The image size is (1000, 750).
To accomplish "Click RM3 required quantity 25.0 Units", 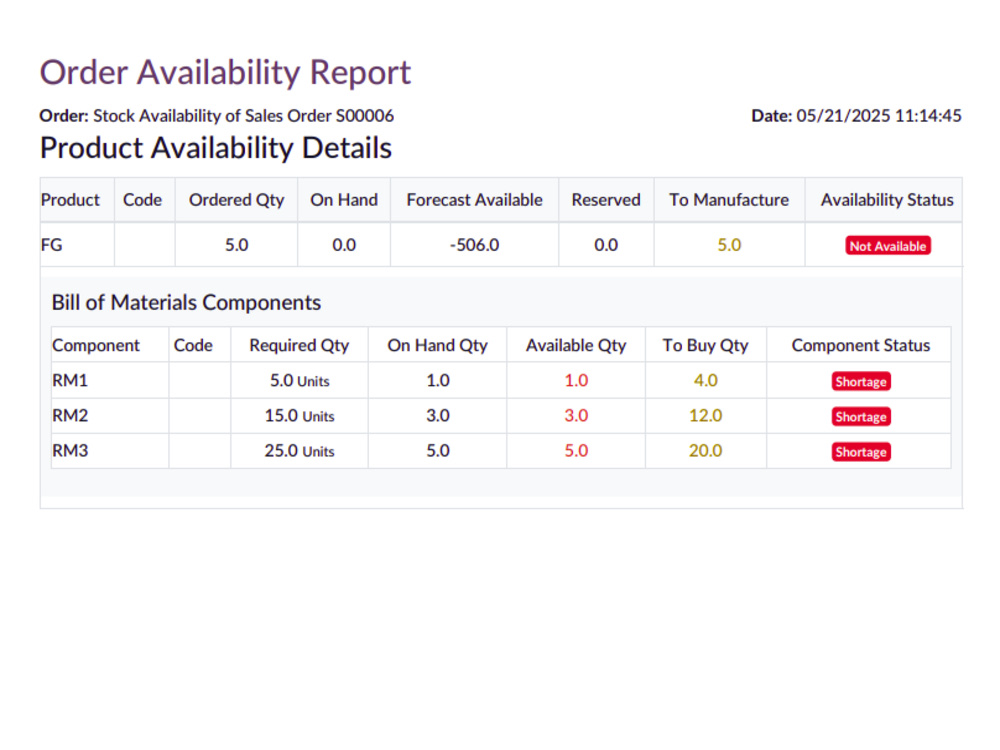I will pyautogui.click(x=300, y=452).
